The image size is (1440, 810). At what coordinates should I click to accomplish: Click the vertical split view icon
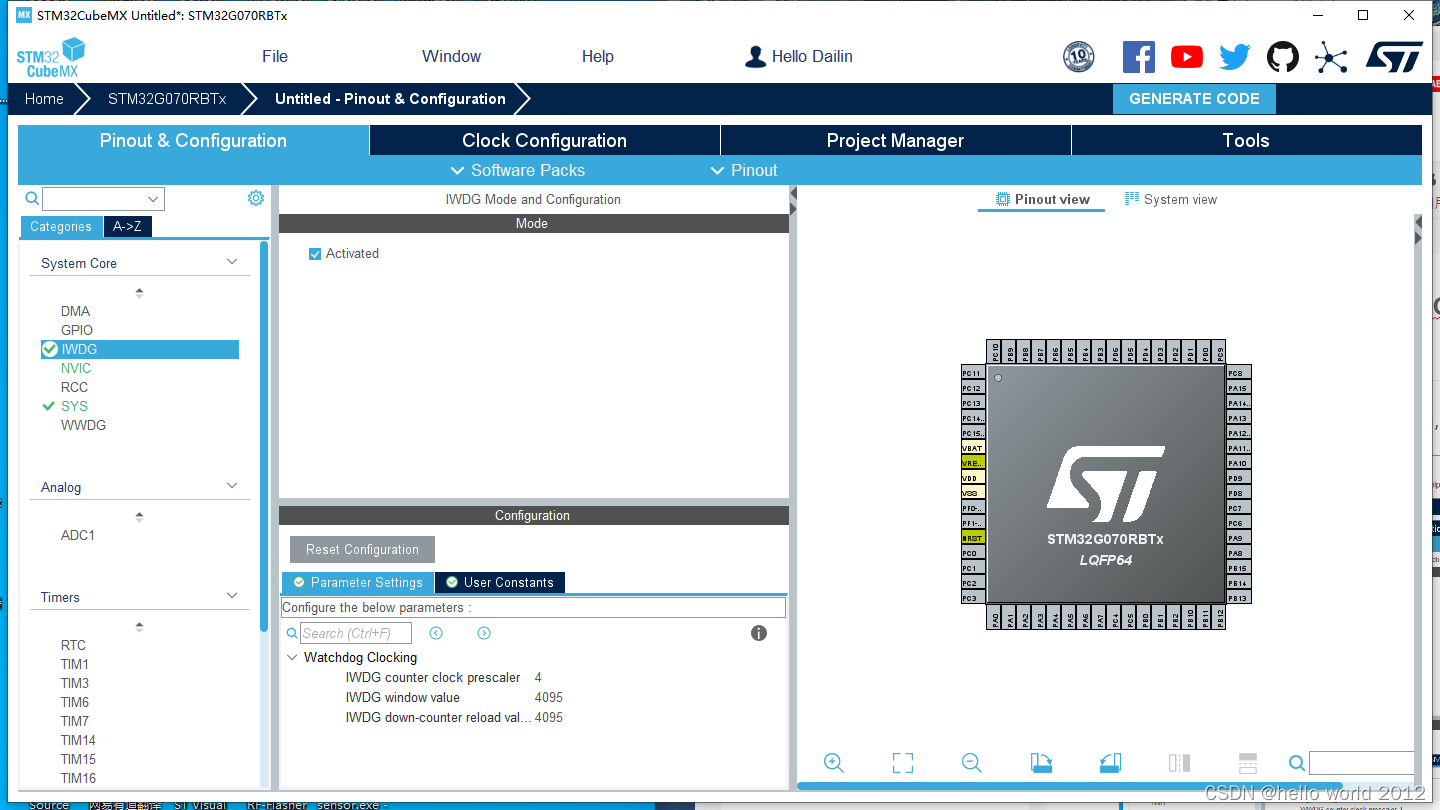(1179, 763)
